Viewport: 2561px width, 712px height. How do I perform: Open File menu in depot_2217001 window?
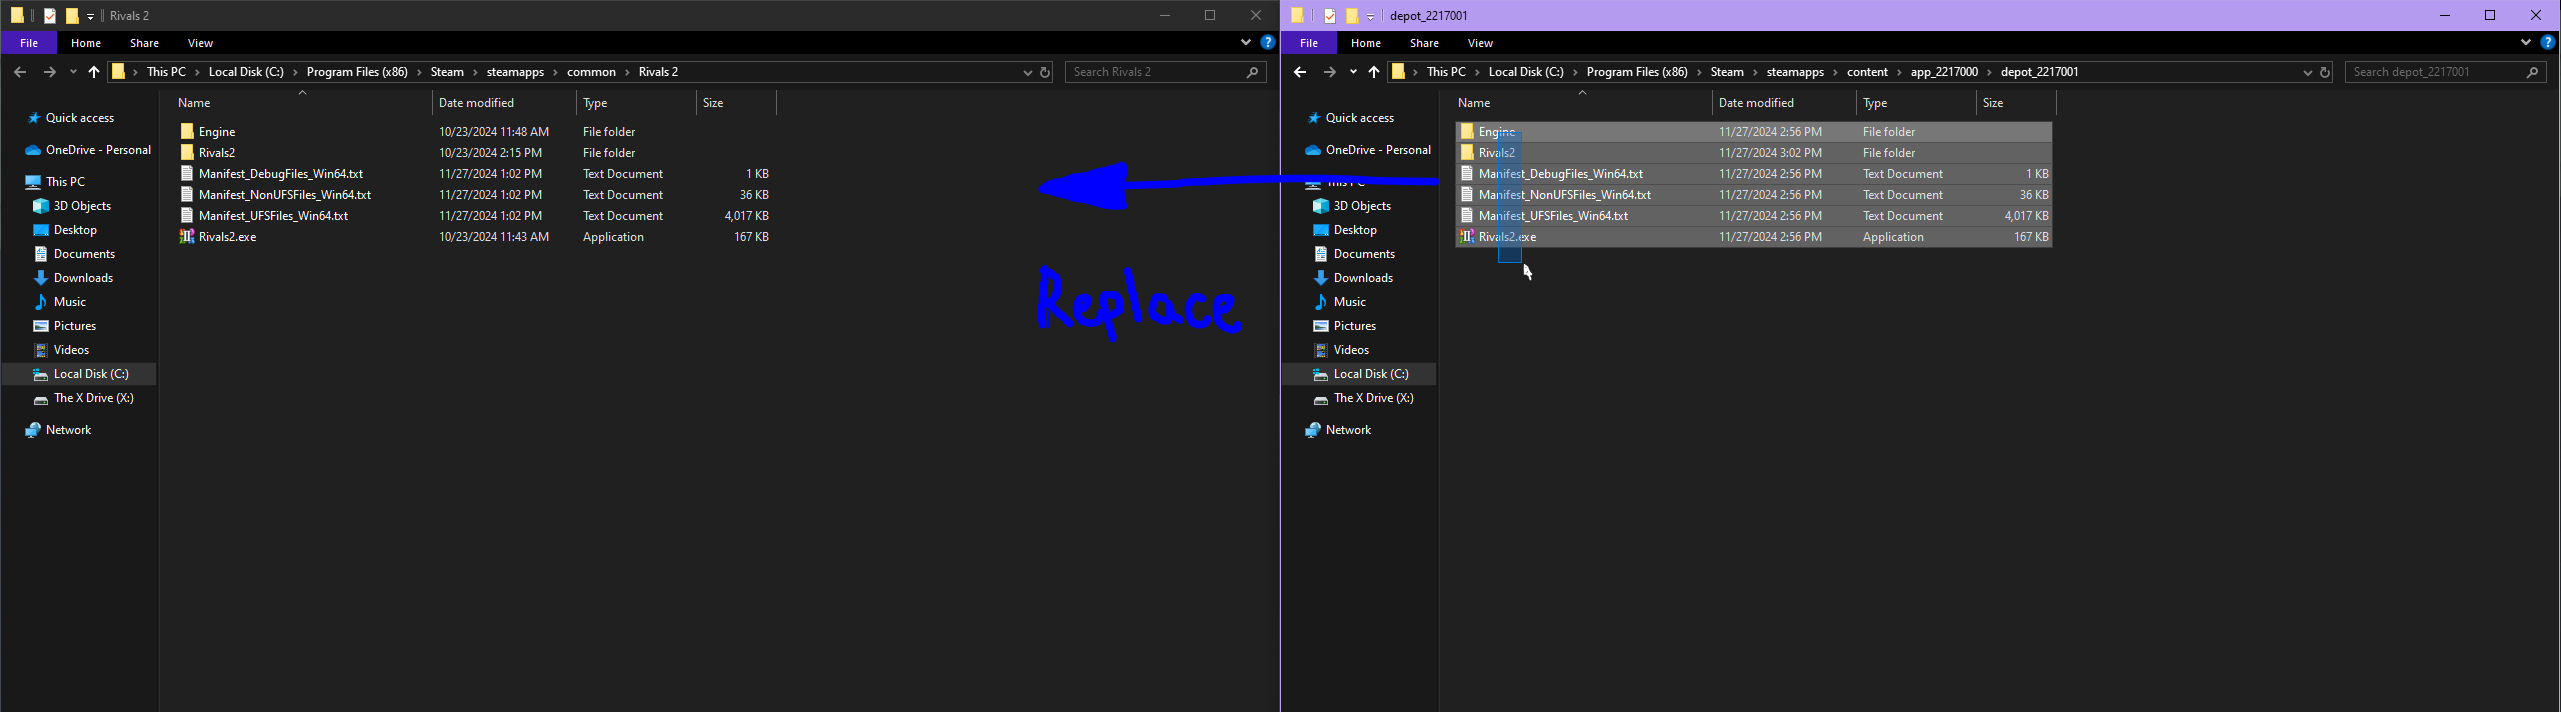pos(1309,43)
